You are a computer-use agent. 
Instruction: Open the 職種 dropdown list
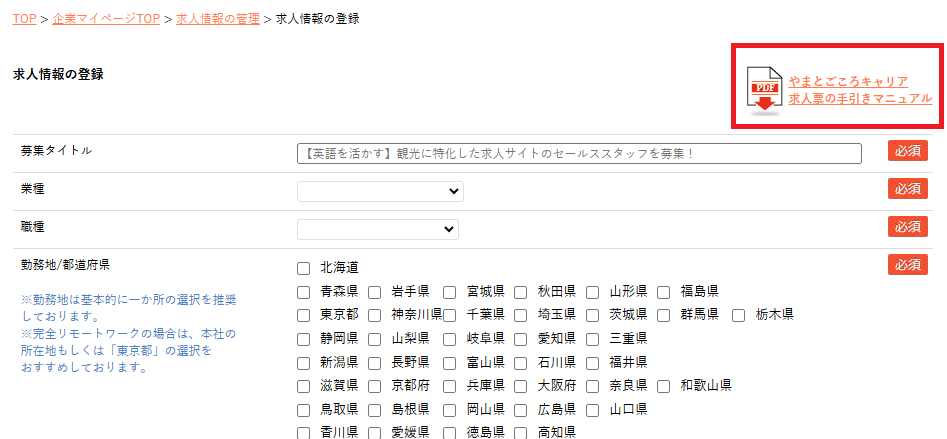(378, 229)
